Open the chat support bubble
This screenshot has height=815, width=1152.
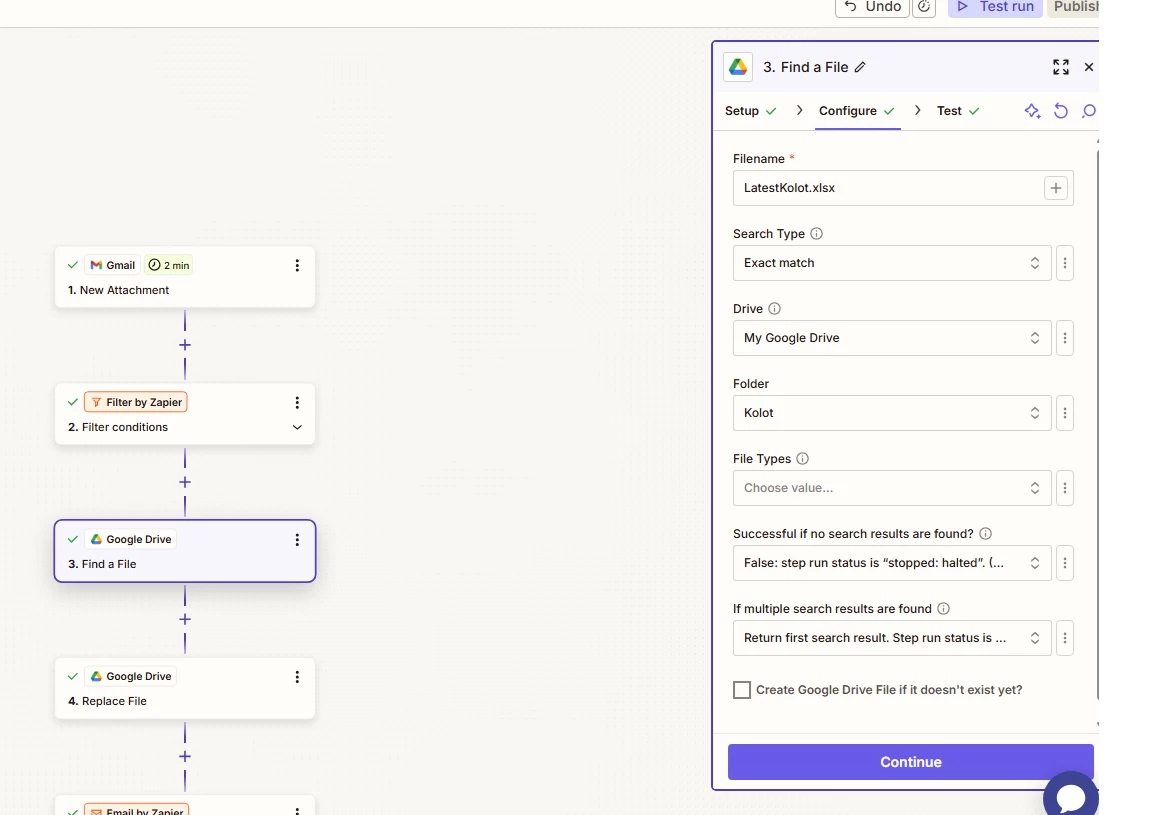coord(1070,796)
